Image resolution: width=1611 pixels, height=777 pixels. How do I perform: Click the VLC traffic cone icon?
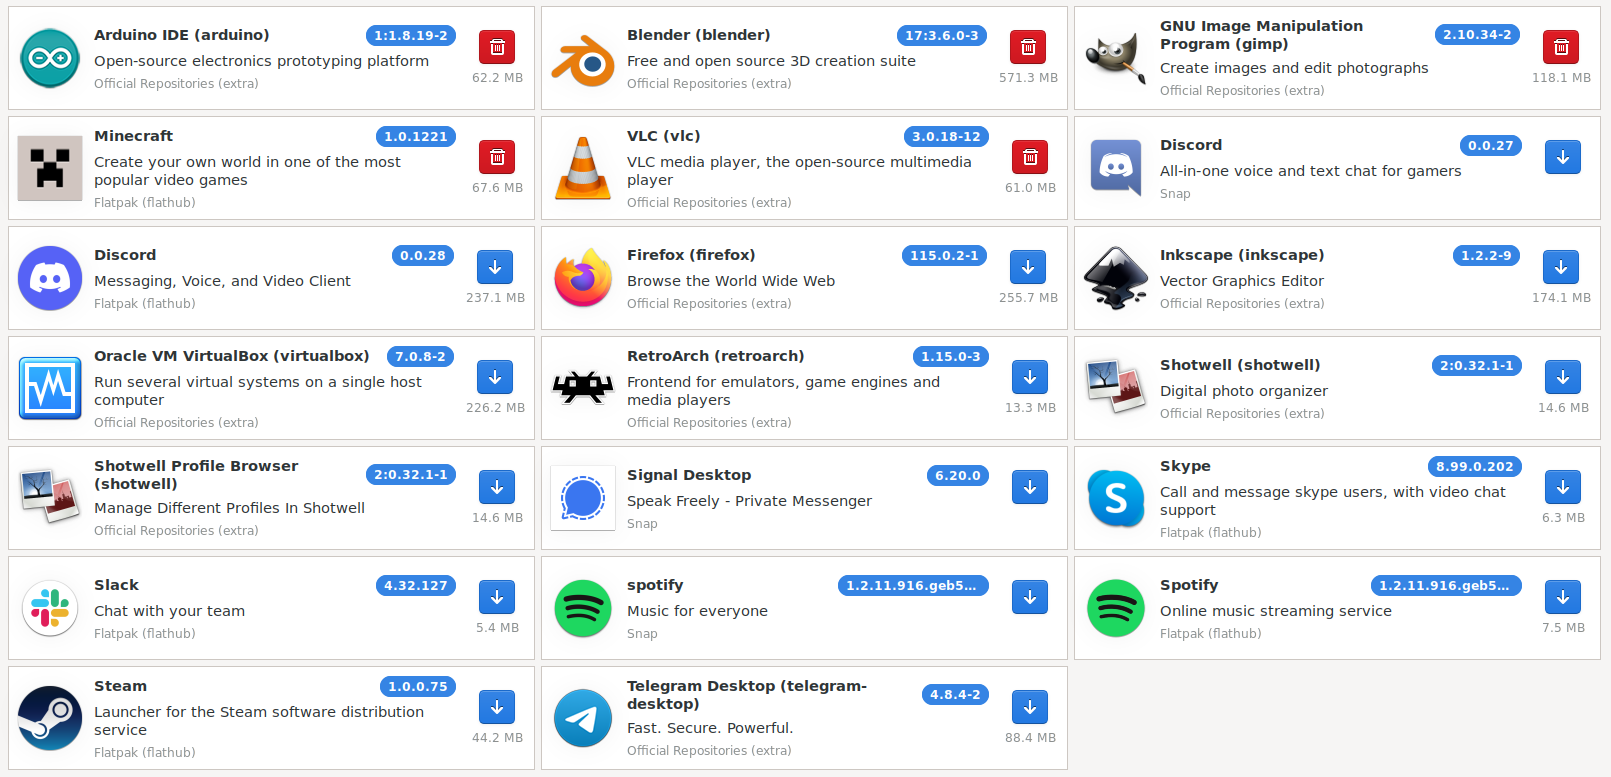coord(583,168)
